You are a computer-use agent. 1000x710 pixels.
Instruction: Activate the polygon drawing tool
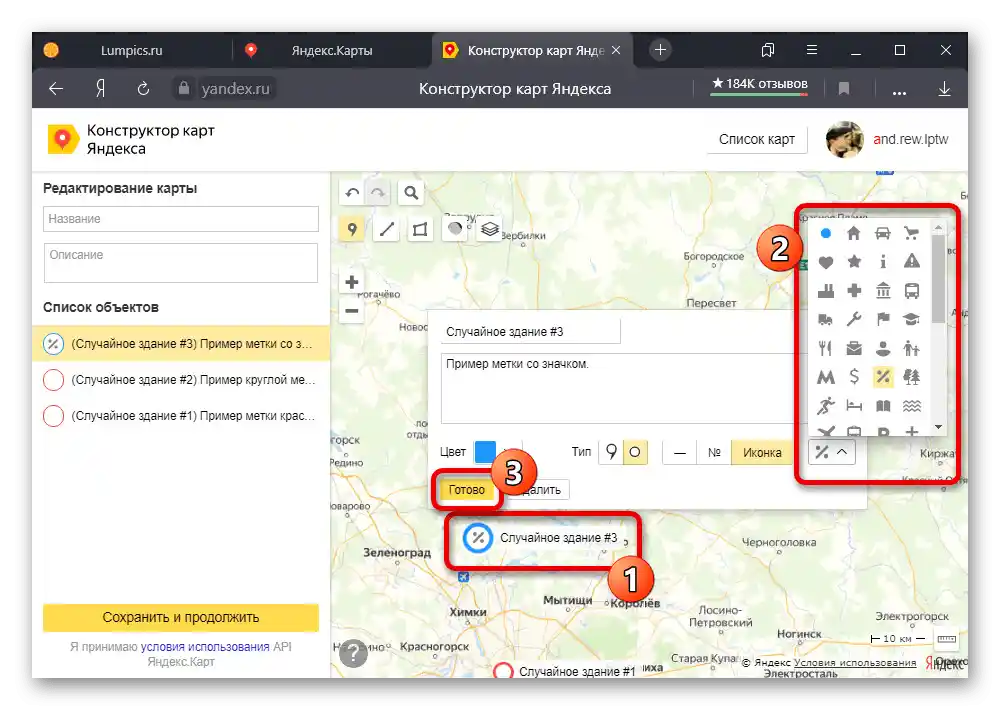click(x=420, y=229)
